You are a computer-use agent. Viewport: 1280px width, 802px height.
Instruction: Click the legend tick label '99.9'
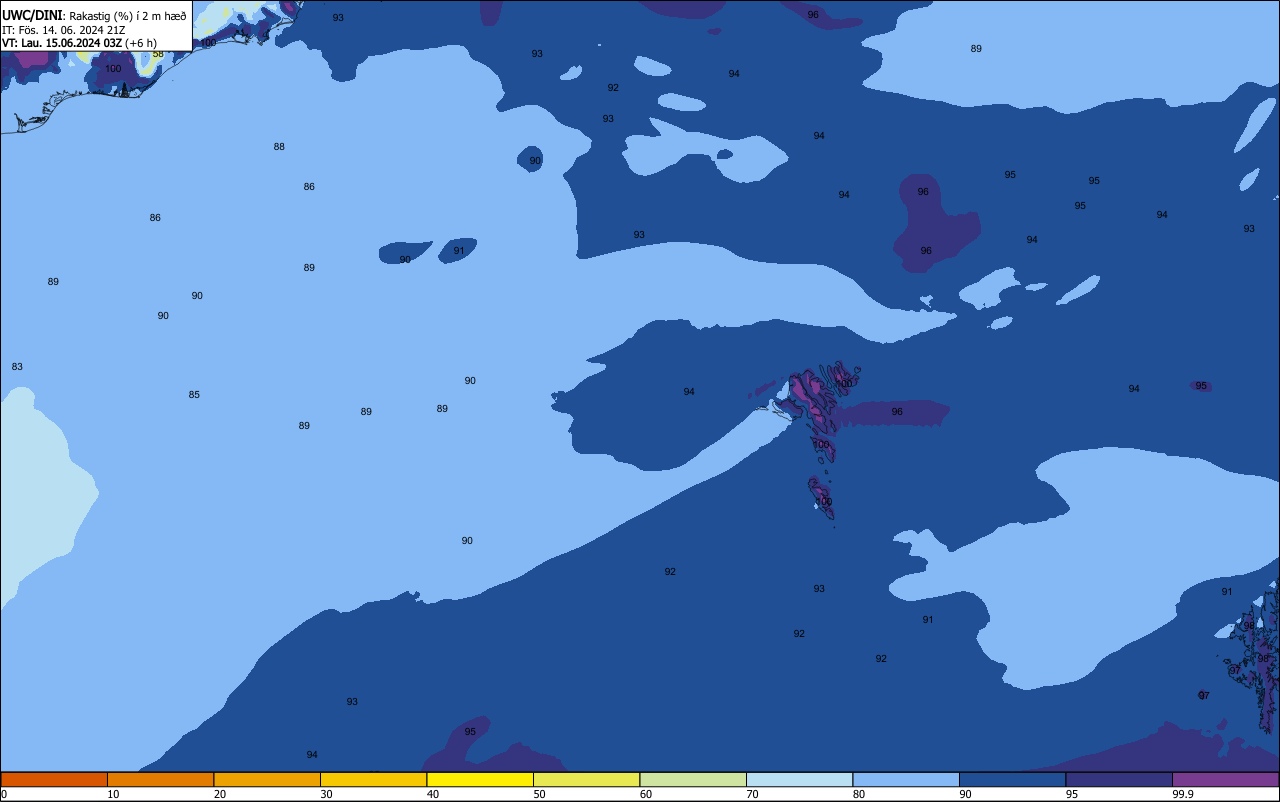coord(1182,794)
